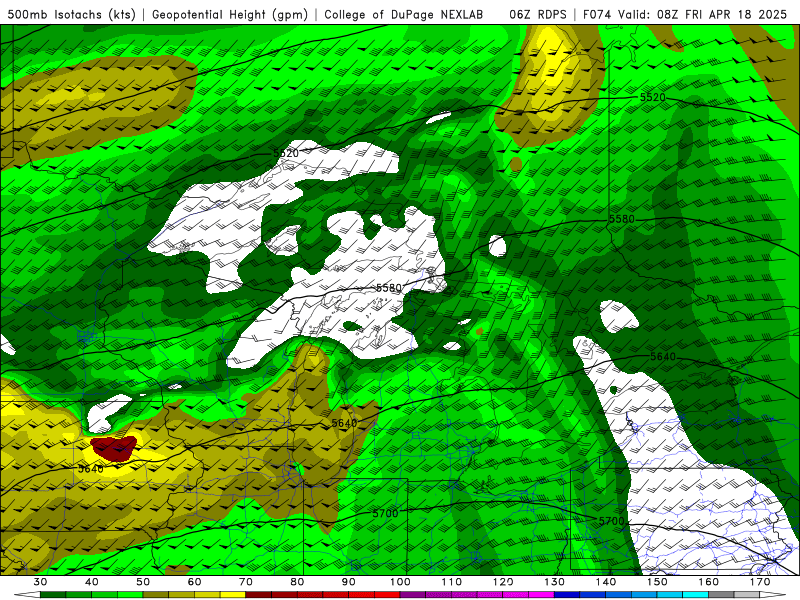Select the olive swatch just after 50
The height and width of the screenshot is (600, 800).
(x=156, y=595)
